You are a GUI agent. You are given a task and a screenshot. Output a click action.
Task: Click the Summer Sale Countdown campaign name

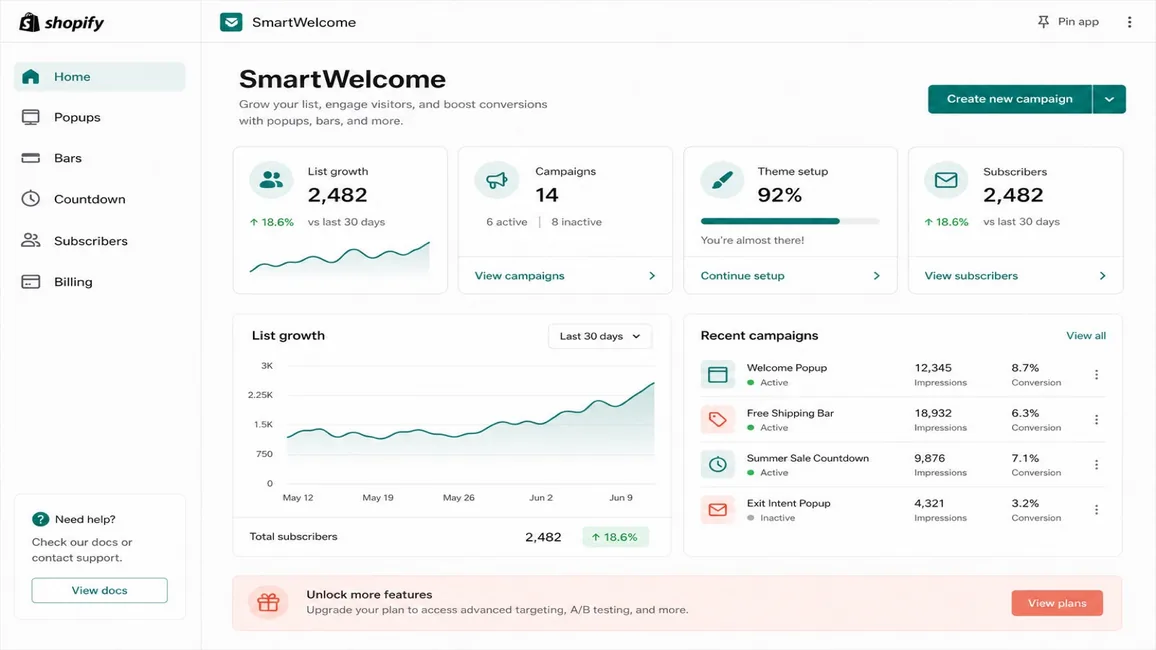(808, 458)
